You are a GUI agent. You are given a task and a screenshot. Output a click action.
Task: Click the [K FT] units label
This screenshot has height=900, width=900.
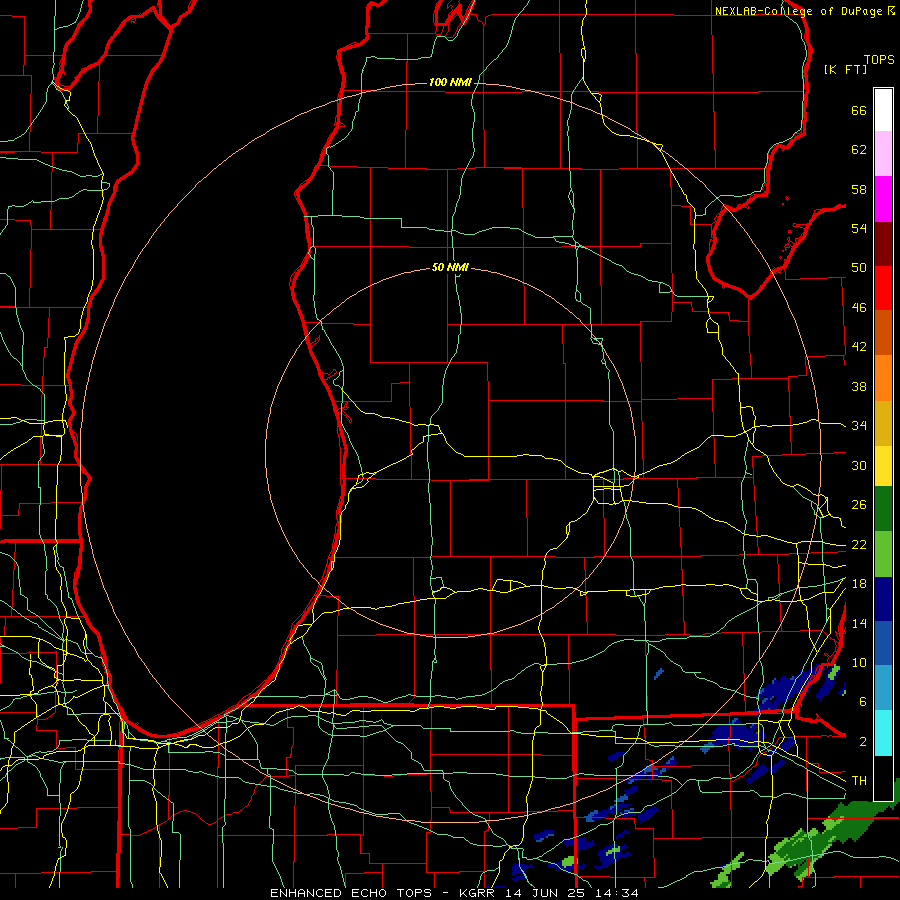tap(845, 69)
